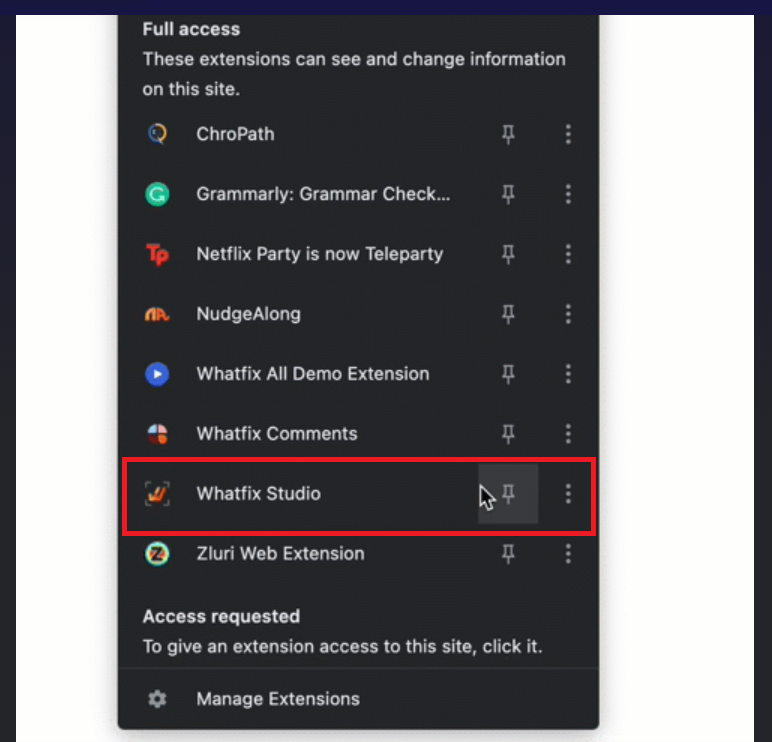Select the Whatfix Comments menu entry
This screenshot has height=742, width=772.
(x=276, y=434)
